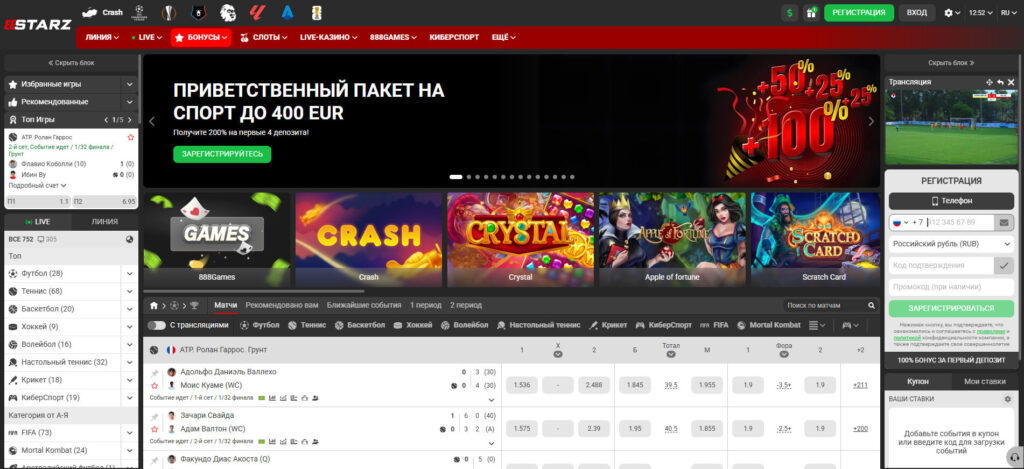1024x469 pixels.
Task: Switch to Мои ставки tab
Action: 985,381
